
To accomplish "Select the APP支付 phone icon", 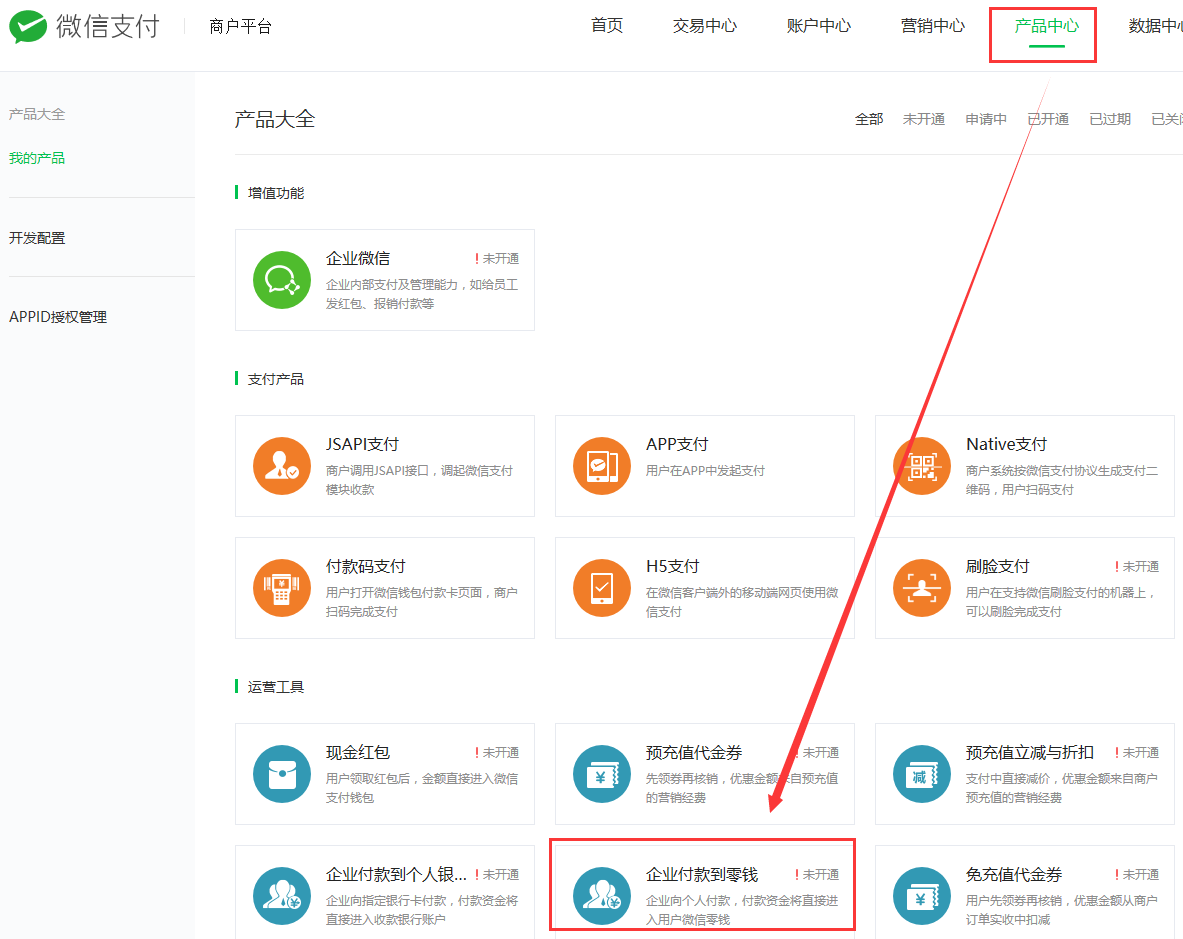I will [601, 466].
